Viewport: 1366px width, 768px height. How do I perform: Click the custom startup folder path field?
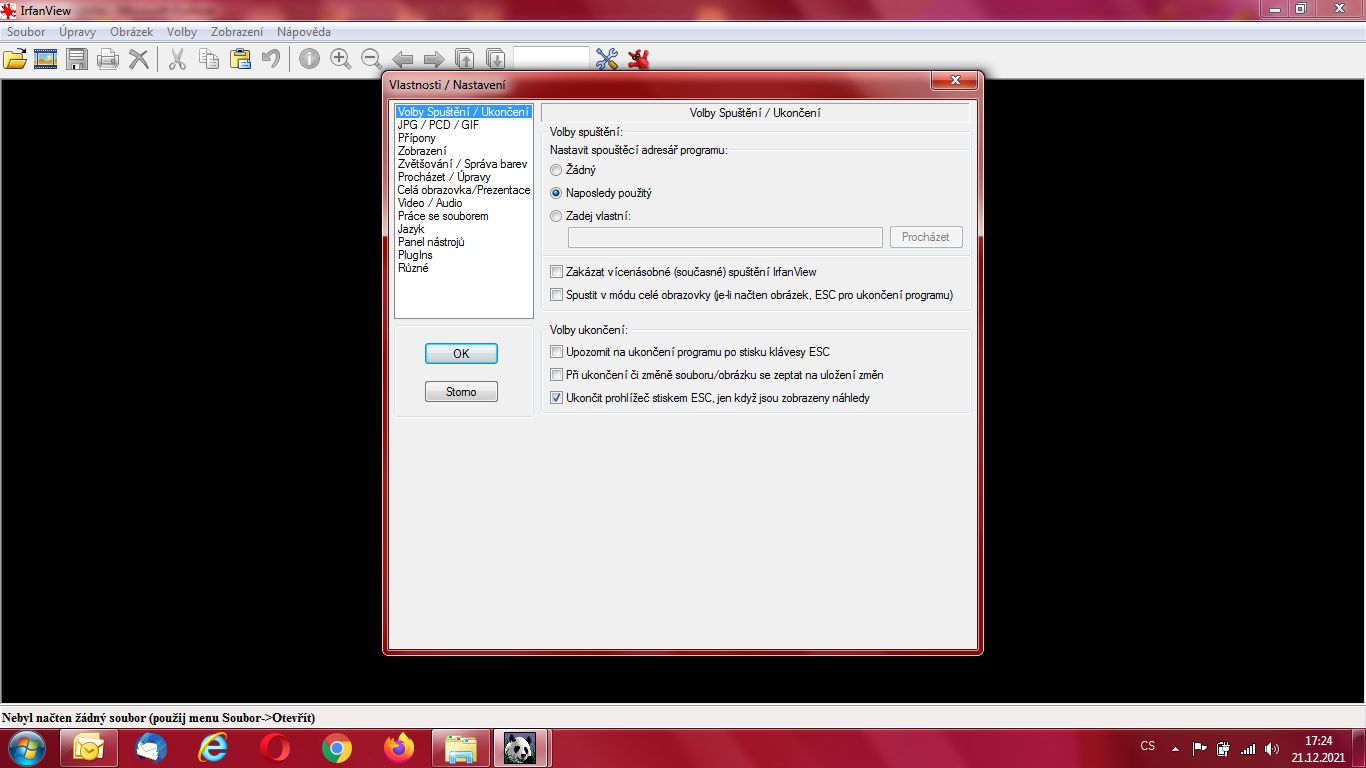(x=725, y=237)
